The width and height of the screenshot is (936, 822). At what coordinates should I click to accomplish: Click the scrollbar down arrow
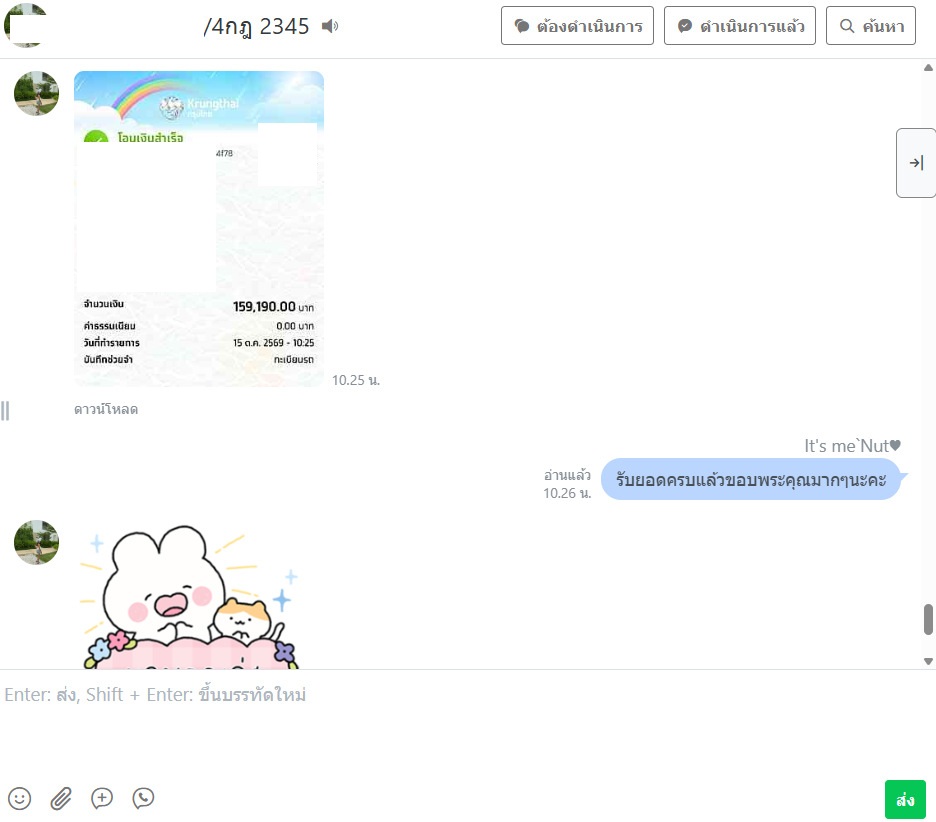tap(928, 661)
